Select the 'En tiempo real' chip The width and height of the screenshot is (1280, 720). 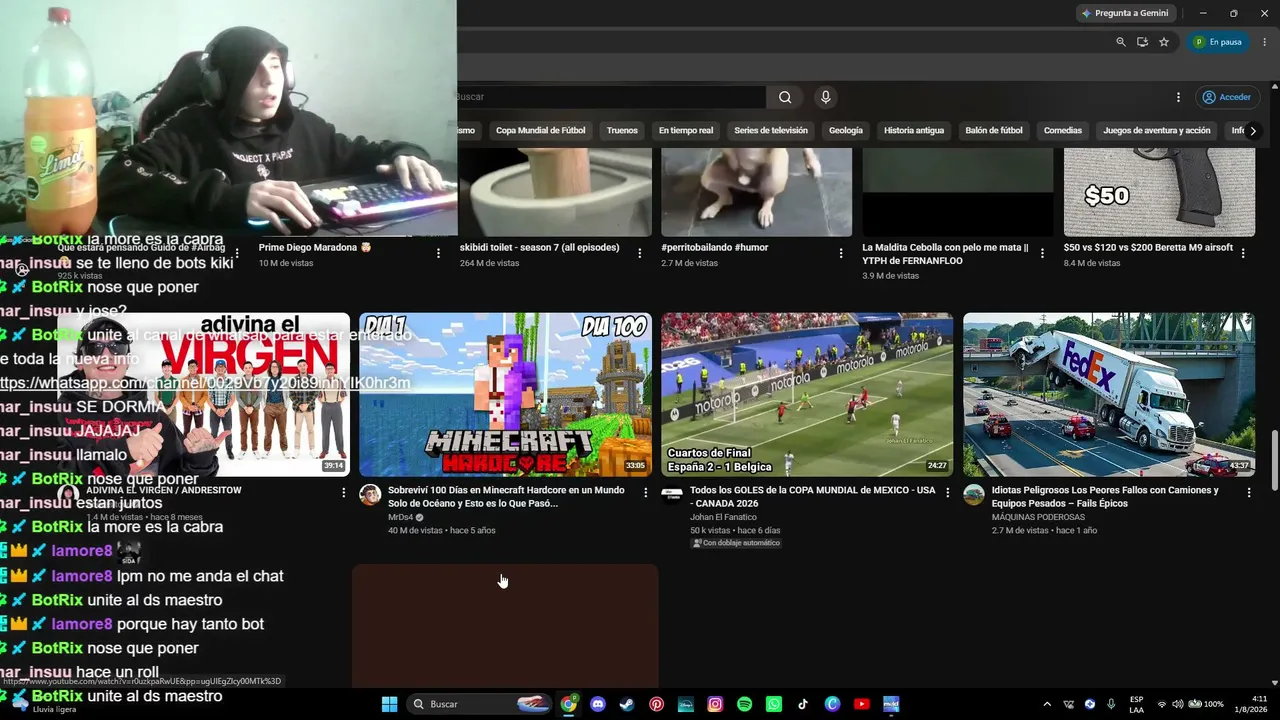686,130
